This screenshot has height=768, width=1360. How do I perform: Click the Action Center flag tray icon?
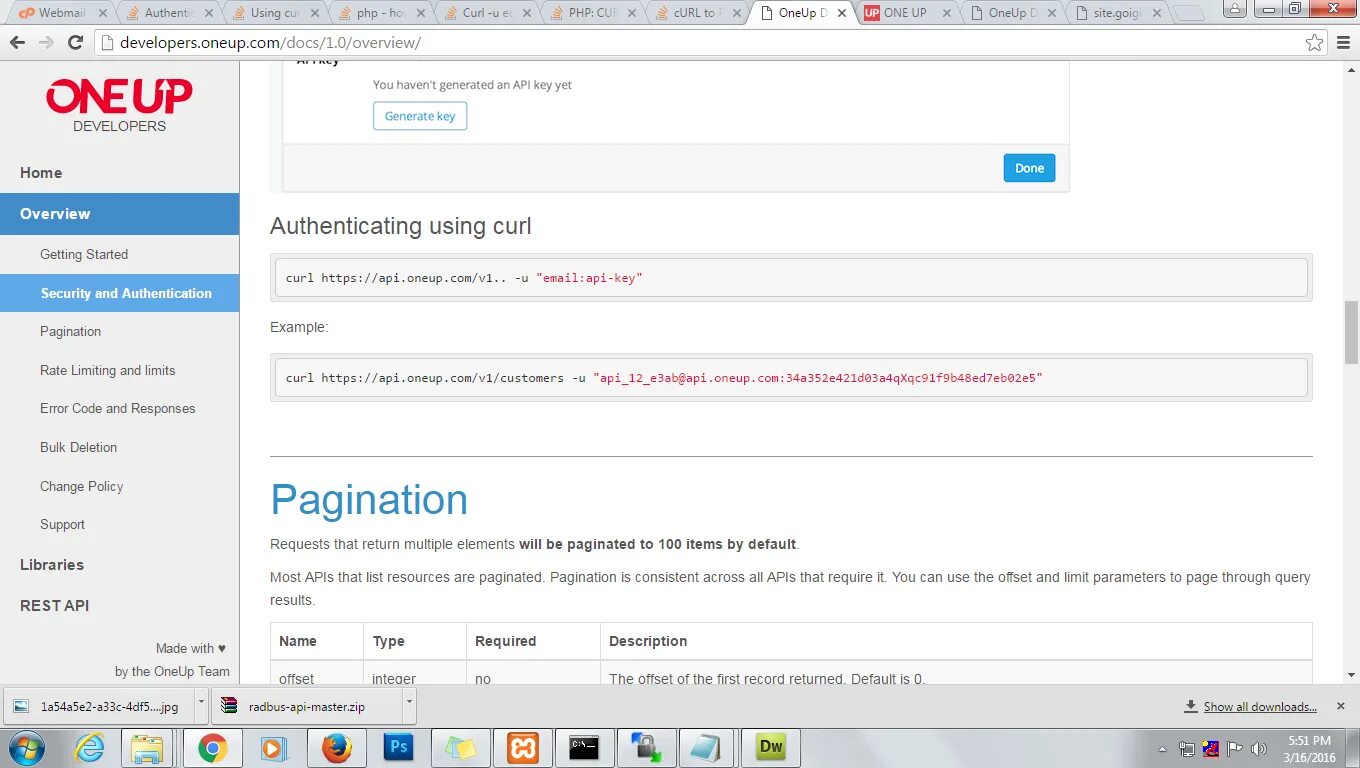click(x=1235, y=748)
